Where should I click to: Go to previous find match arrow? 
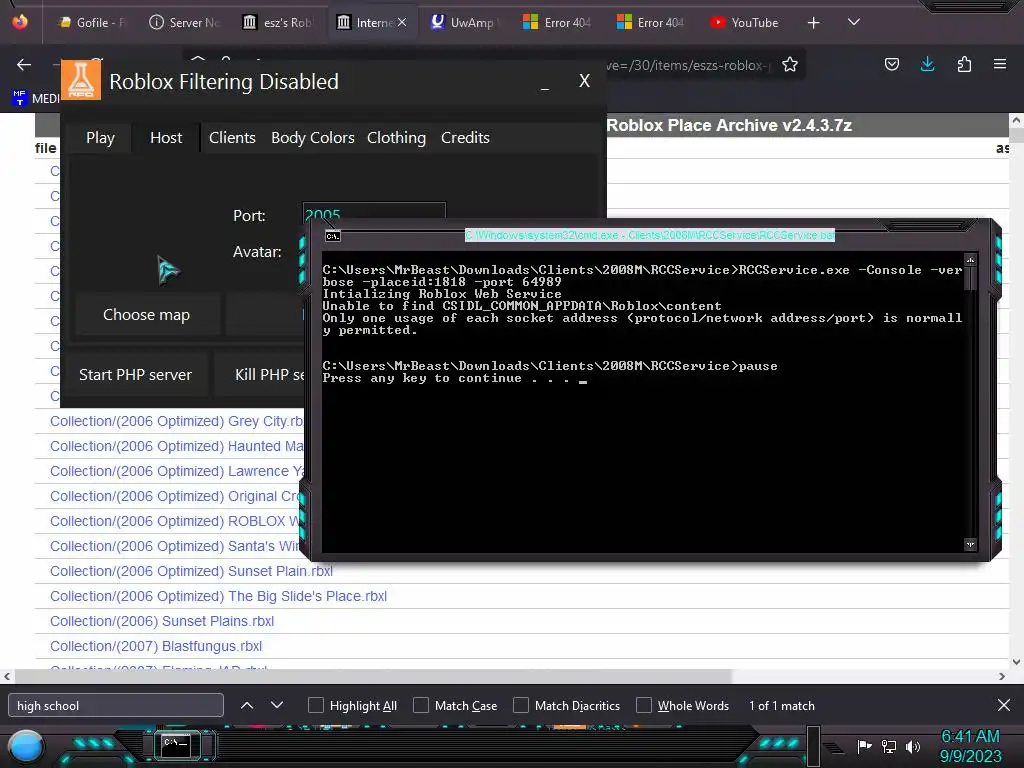[247, 705]
